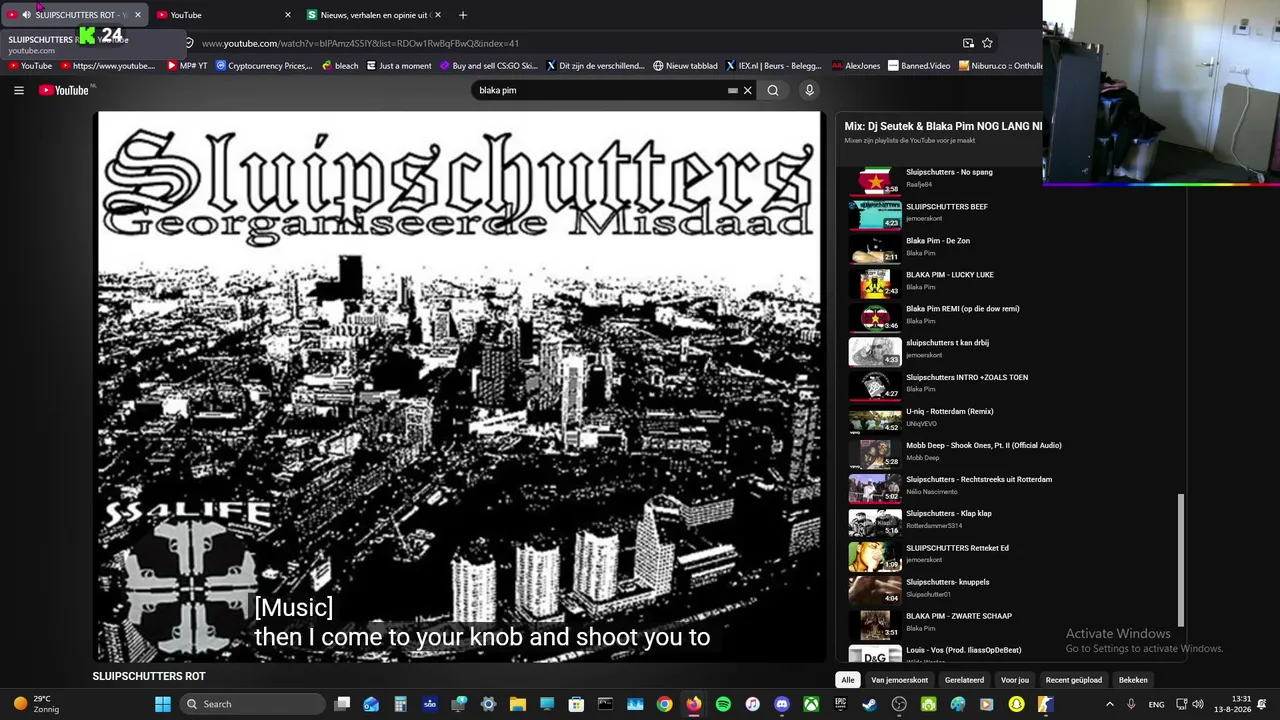The width and height of the screenshot is (1280, 720).
Task: Open Google Chrome from the taskbar
Action: [664, 704]
